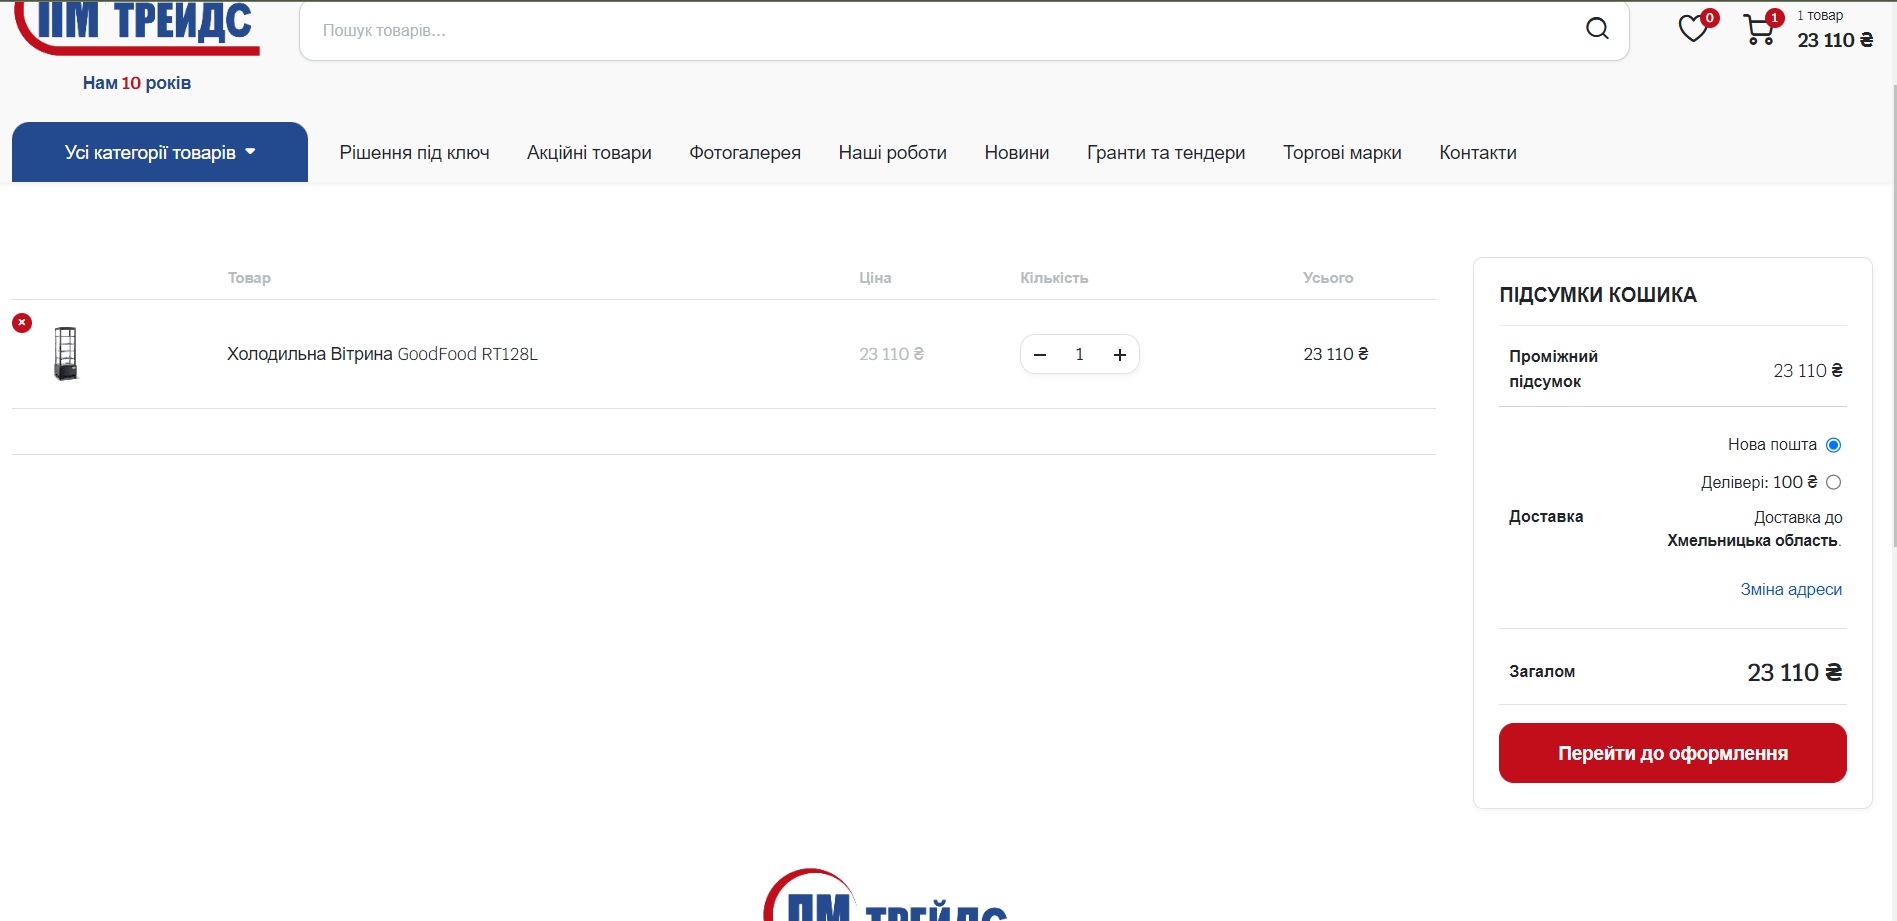This screenshot has width=1897, height=921.
Task: Navigate to Контакти page
Action: pos(1477,153)
